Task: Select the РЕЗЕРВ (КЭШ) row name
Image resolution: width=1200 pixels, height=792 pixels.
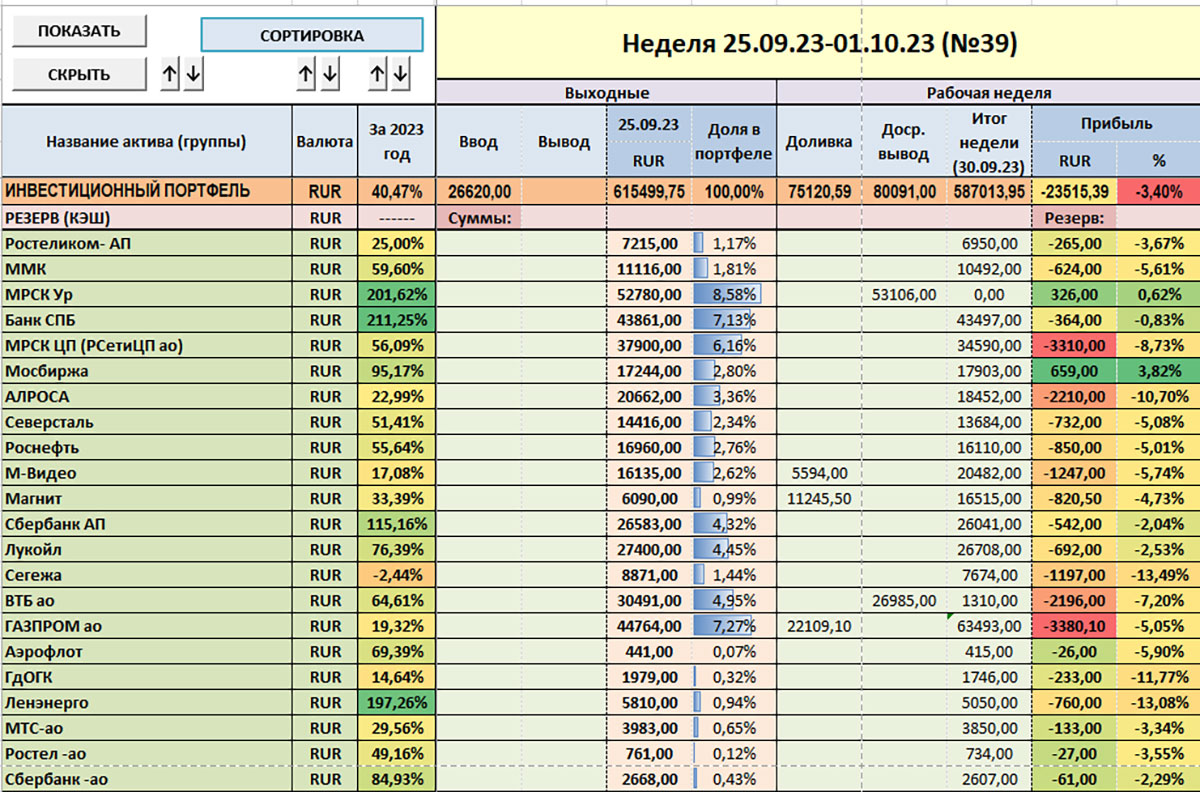Action: (x=146, y=217)
